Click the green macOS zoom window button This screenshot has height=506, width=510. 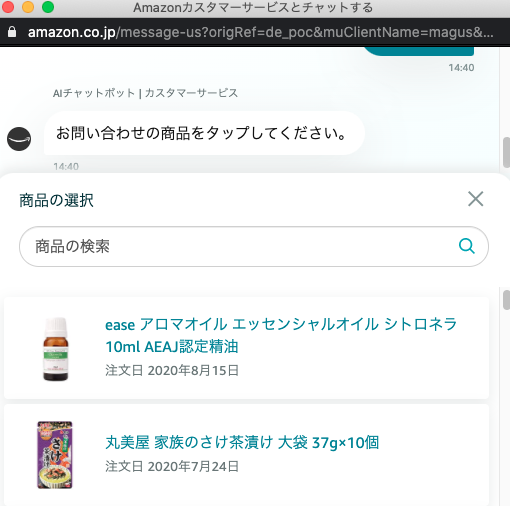click(48, 7)
